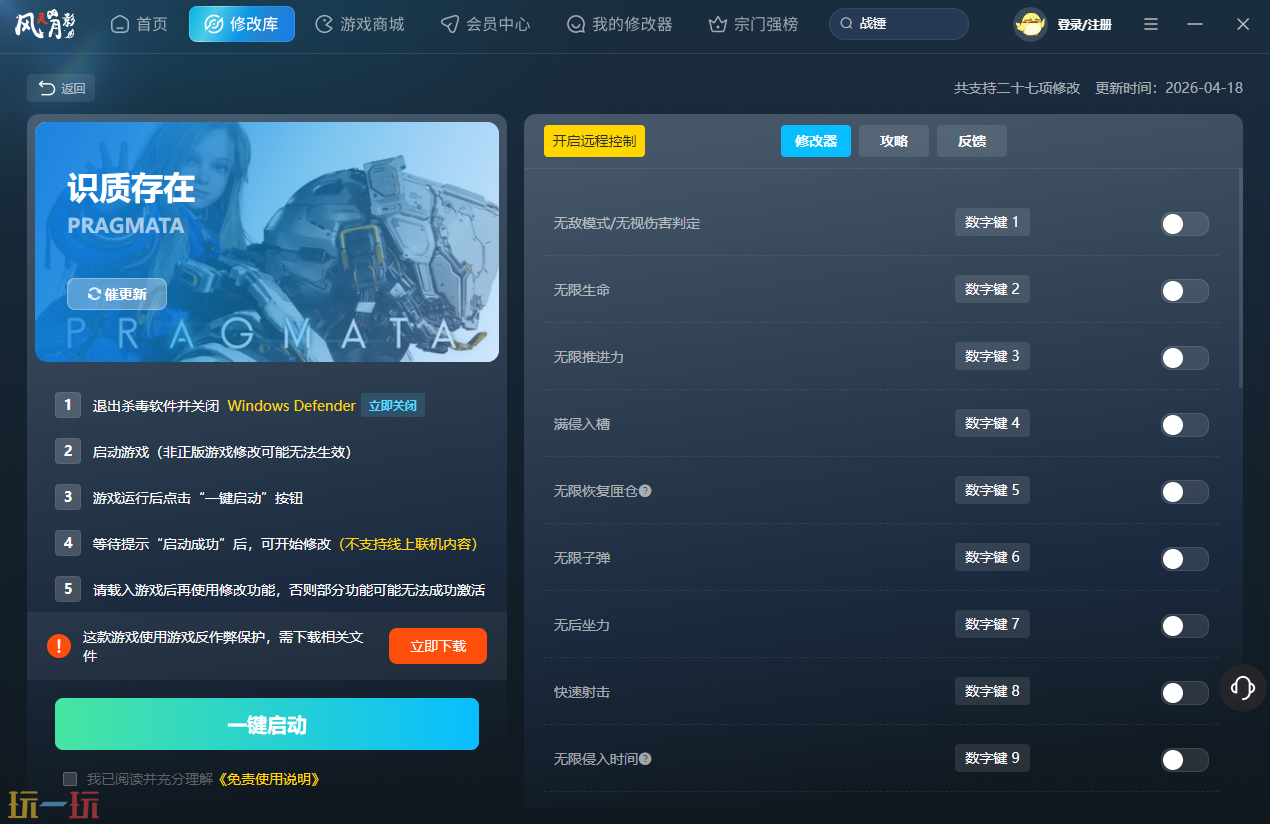The width and height of the screenshot is (1270, 824).
Task: Click help icon beside 无限恢复匣仓
Action: (x=645, y=491)
